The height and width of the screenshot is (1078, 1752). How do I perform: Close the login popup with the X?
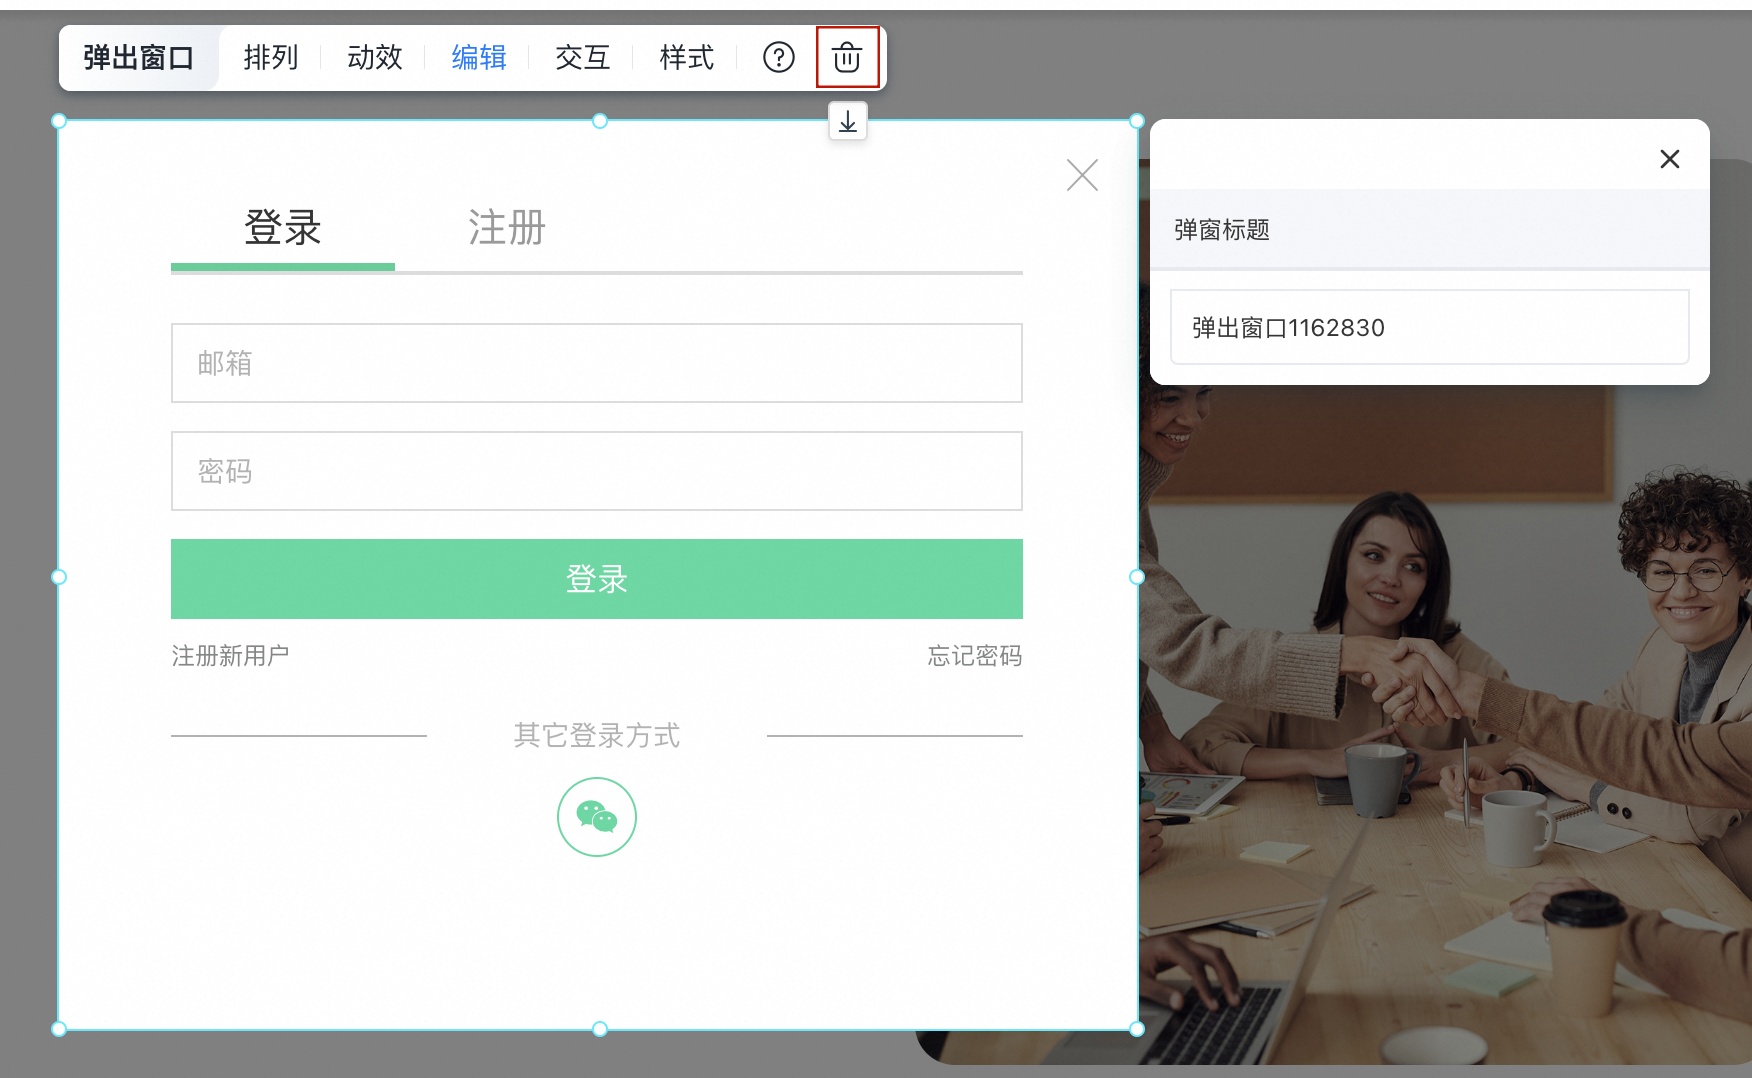point(1082,175)
